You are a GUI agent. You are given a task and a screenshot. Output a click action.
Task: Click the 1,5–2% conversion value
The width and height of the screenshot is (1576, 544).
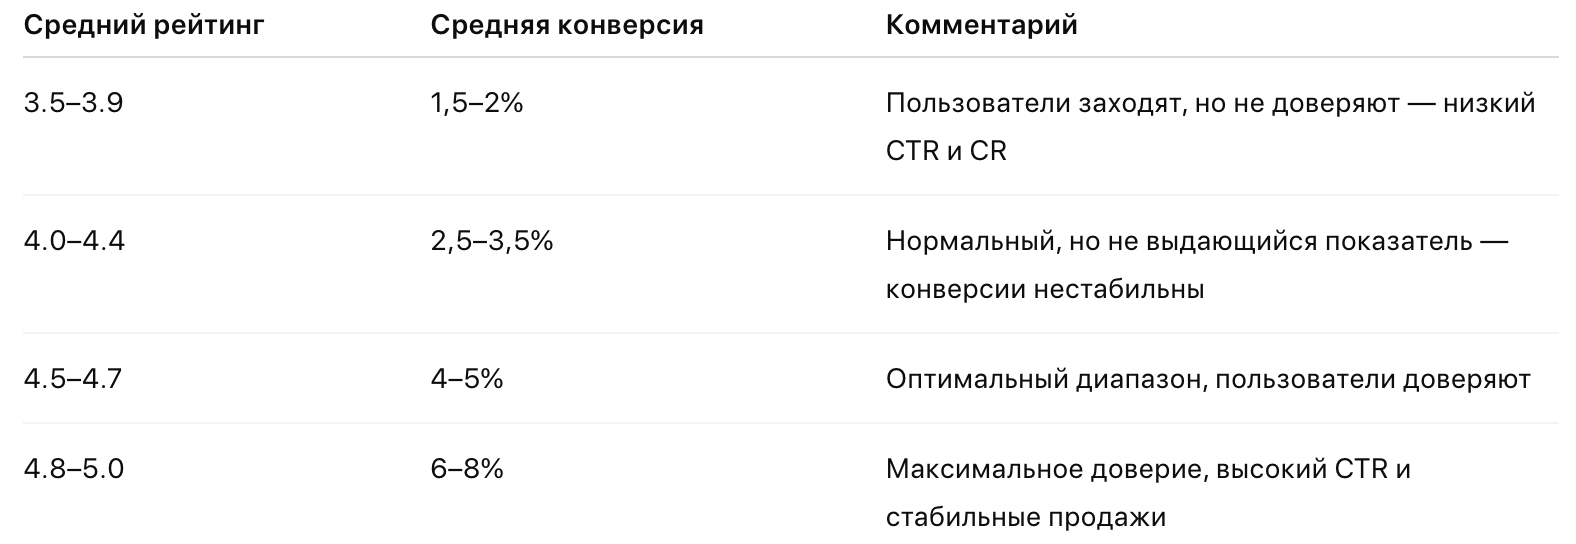(x=477, y=103)
